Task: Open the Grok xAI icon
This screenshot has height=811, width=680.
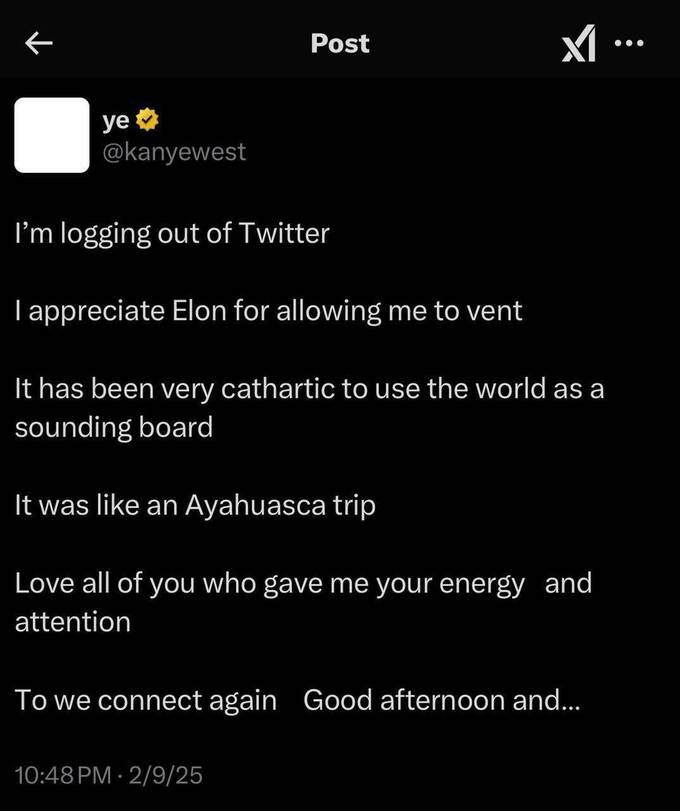Action: pos(579,43)
